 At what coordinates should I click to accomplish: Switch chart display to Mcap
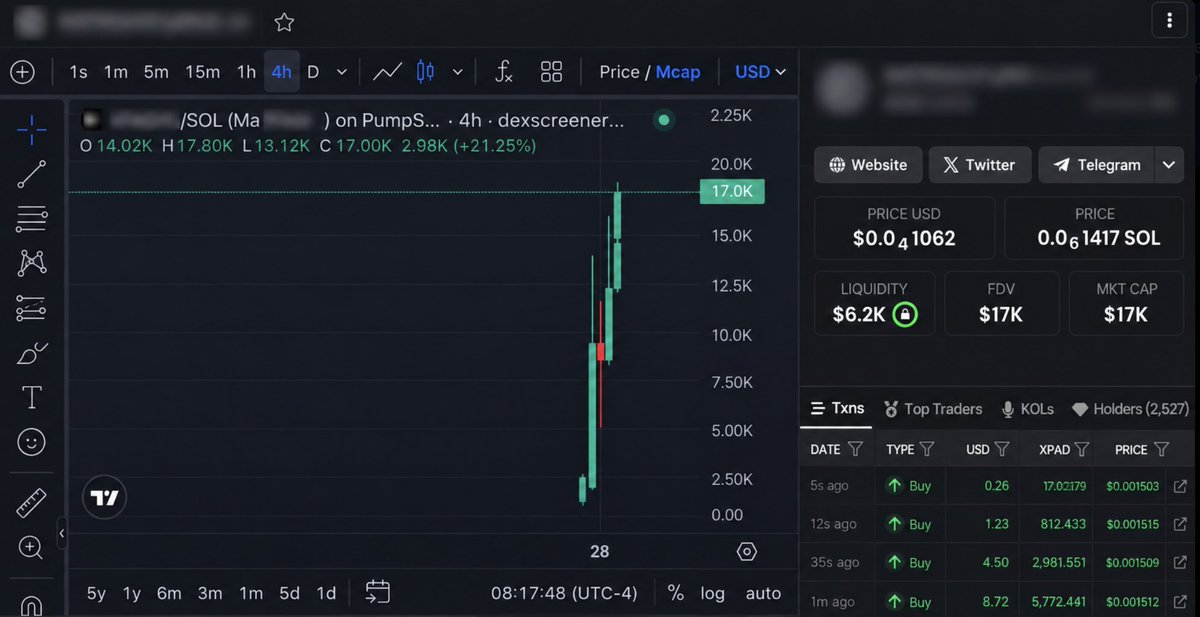(x=678, y=72)
